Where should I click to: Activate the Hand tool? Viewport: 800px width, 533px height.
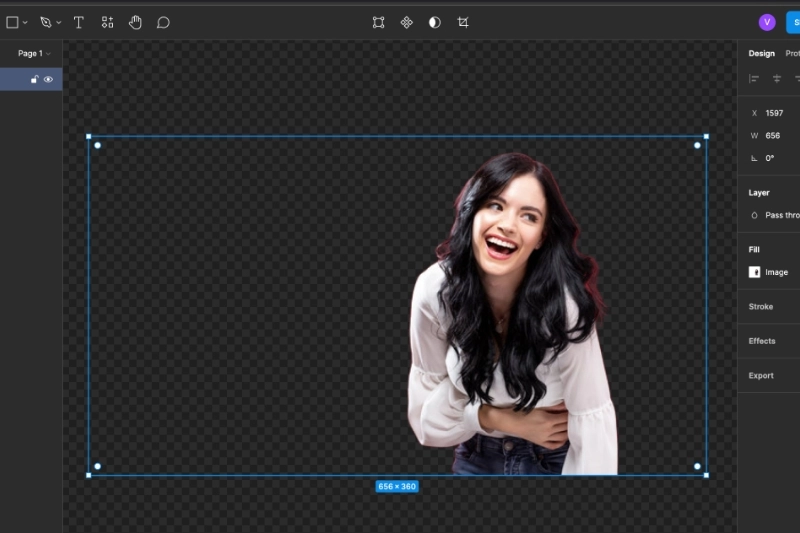pyautogui.click(x=135, y=22)
